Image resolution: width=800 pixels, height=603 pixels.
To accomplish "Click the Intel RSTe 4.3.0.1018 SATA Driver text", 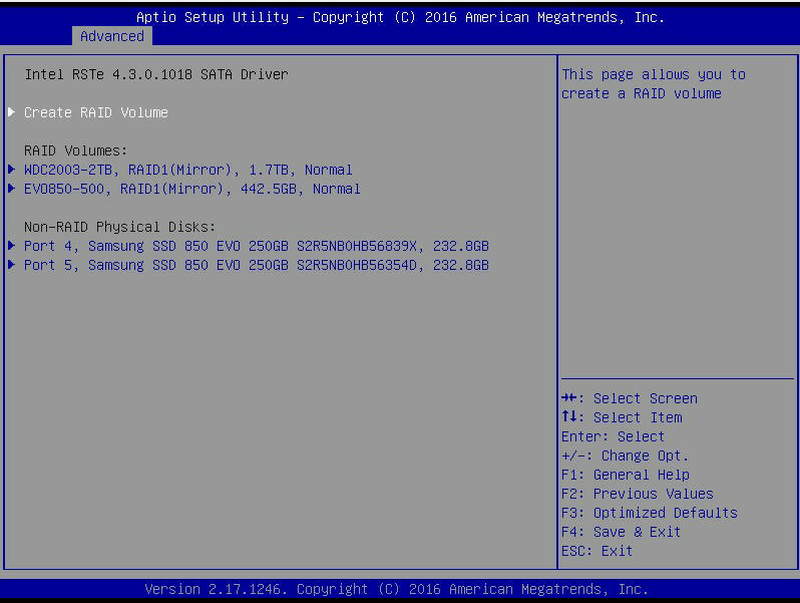I will click(x=157, y=74).
